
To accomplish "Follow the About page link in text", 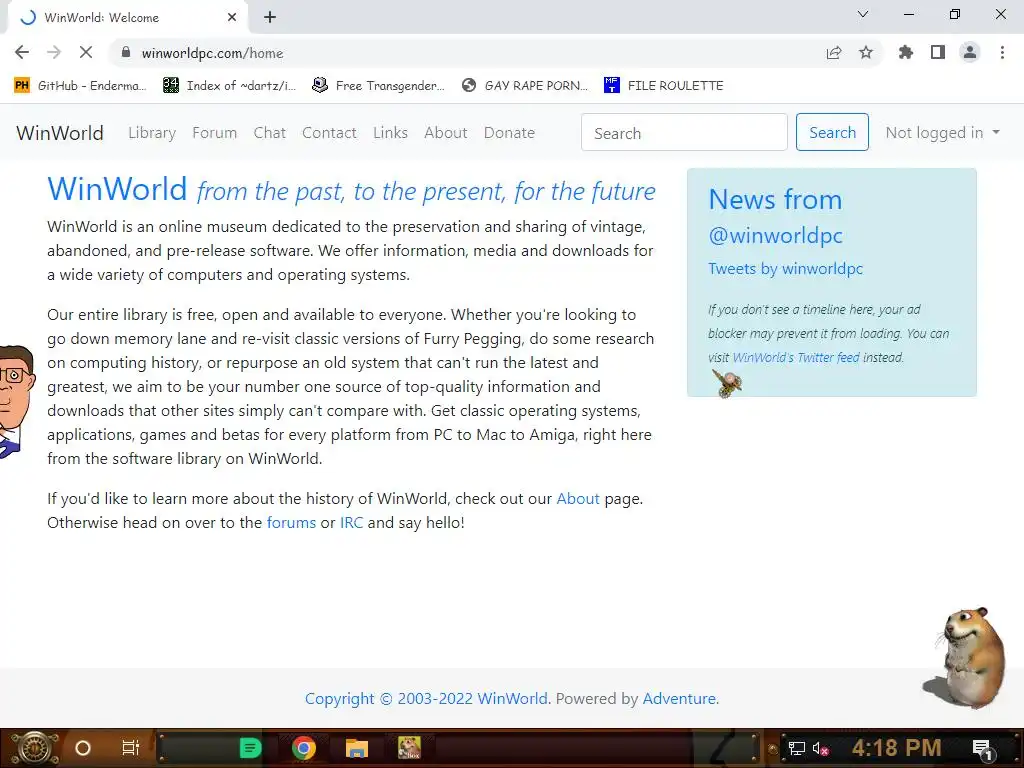I will (577, 499).
